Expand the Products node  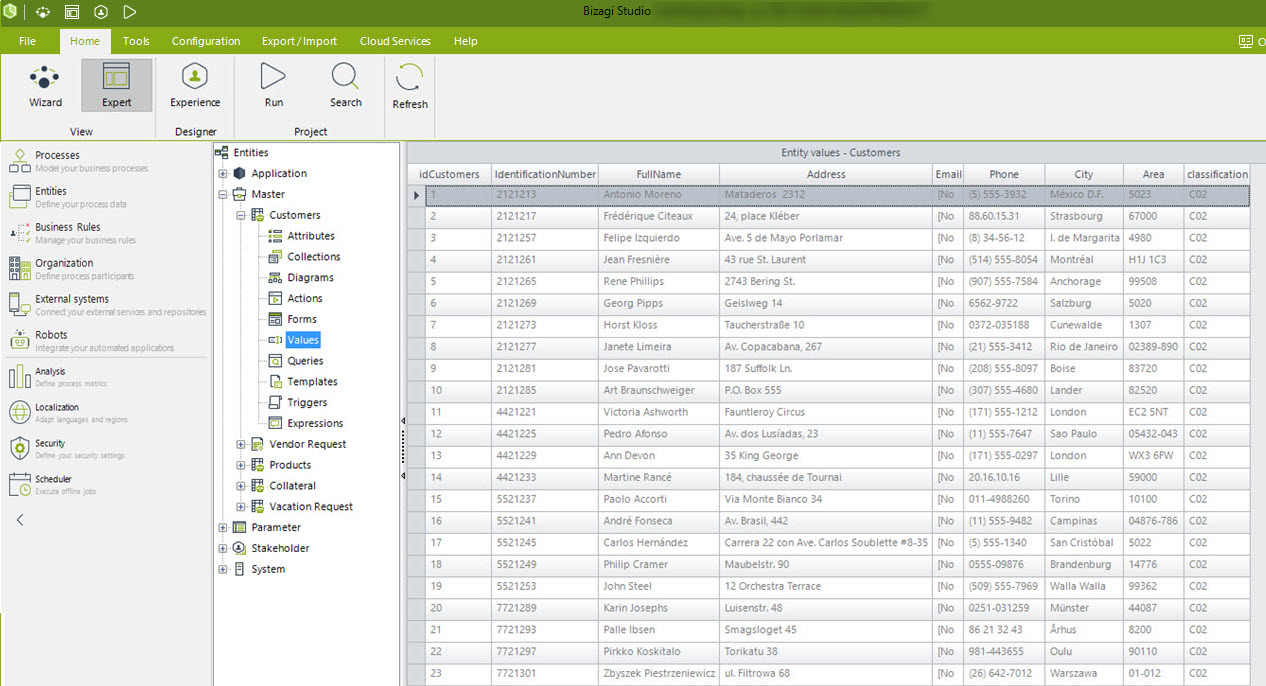click(241, 465)
